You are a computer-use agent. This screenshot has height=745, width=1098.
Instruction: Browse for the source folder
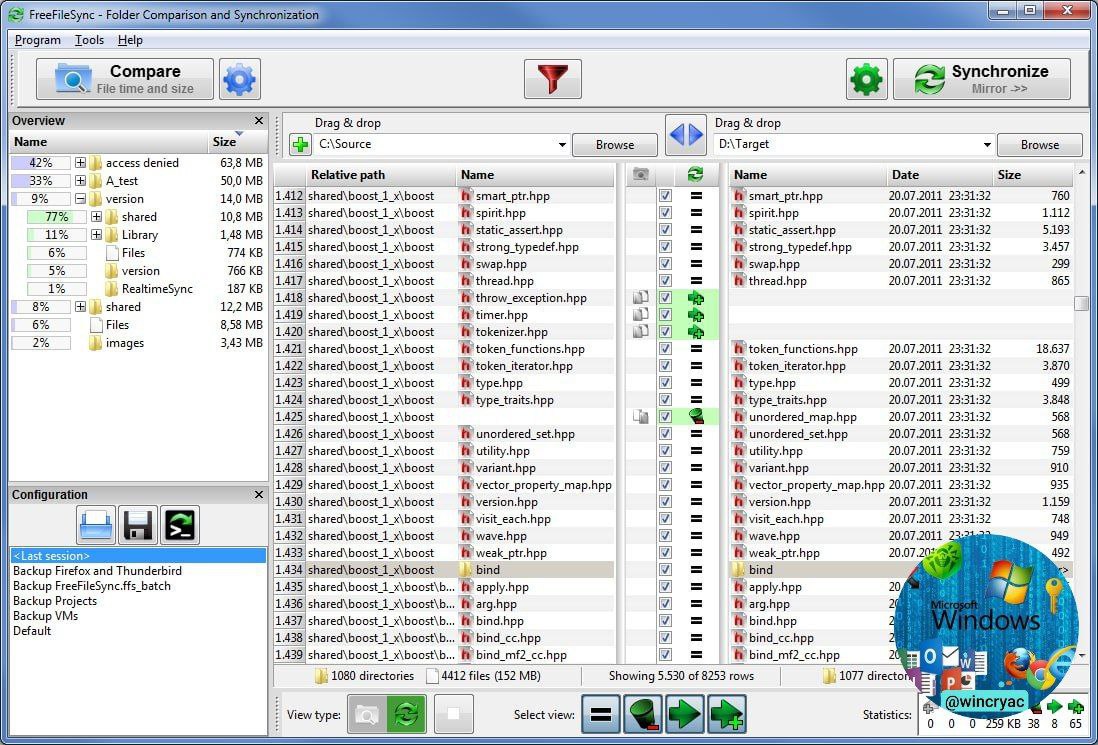point(615,145)
